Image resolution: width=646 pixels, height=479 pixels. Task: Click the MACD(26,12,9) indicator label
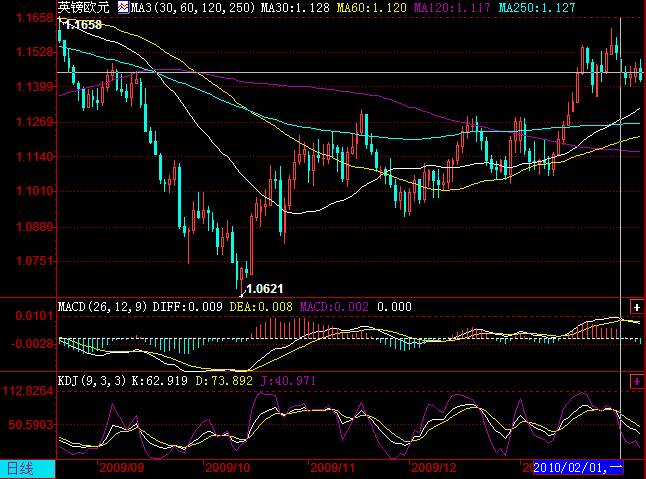point(102,307)
